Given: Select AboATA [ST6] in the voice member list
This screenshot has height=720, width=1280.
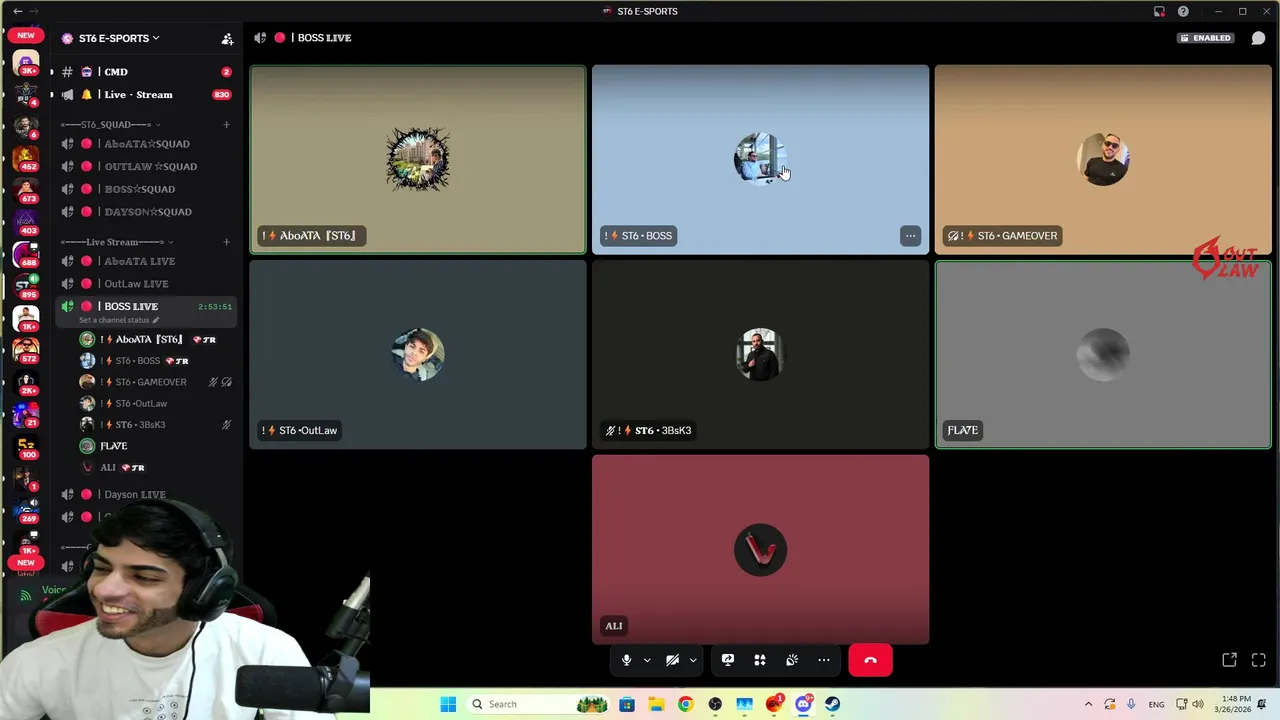Looking at the screenshot, I should 157,339.
